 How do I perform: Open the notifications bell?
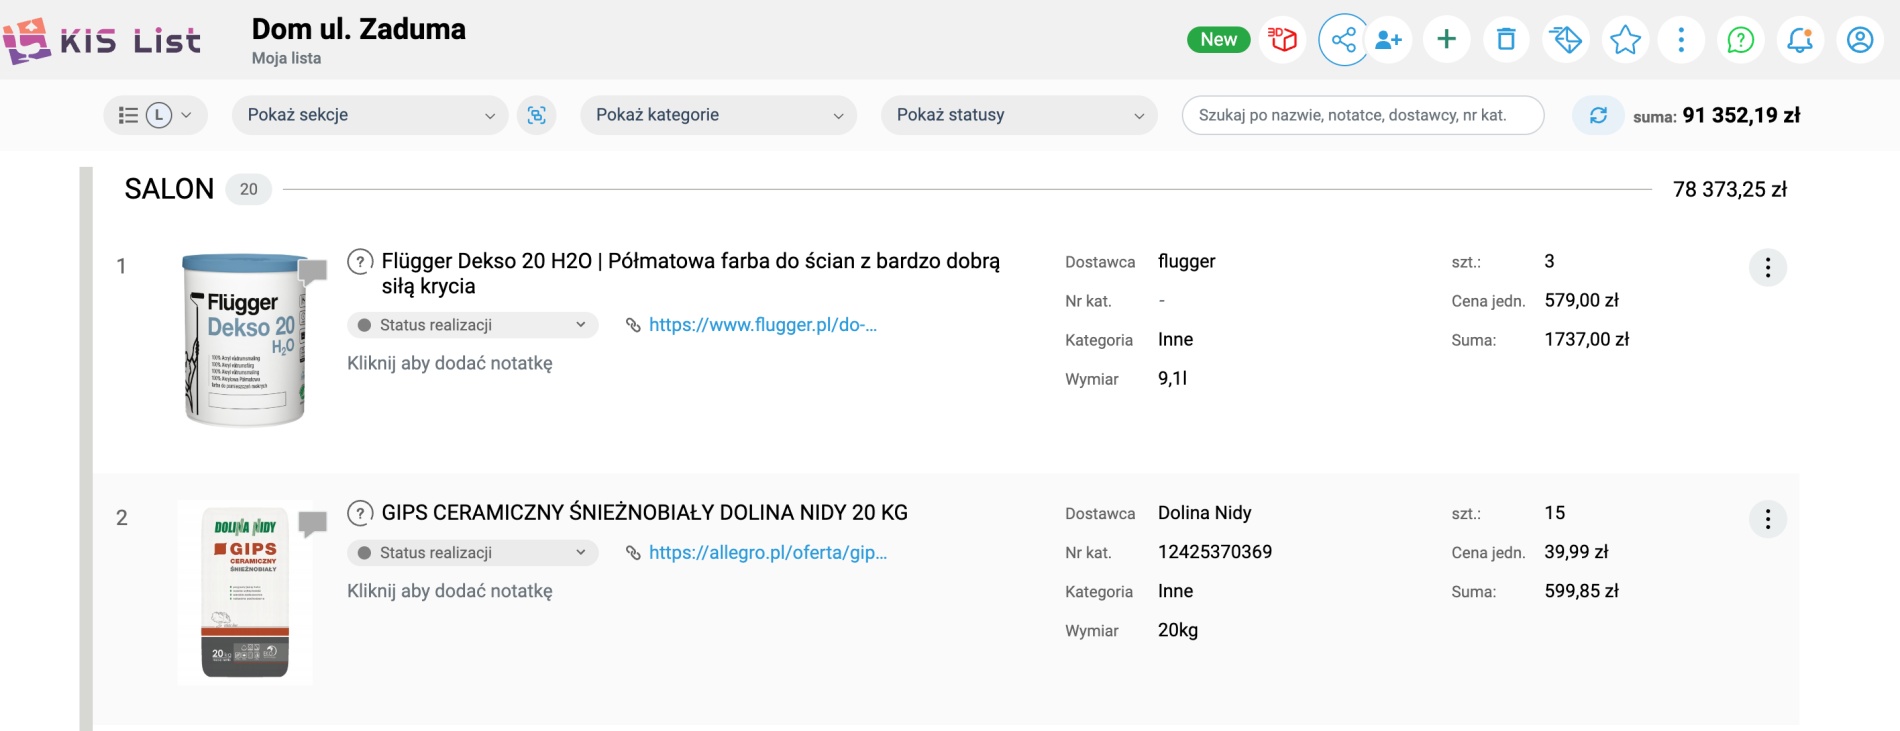click(x=1800, y=40)
